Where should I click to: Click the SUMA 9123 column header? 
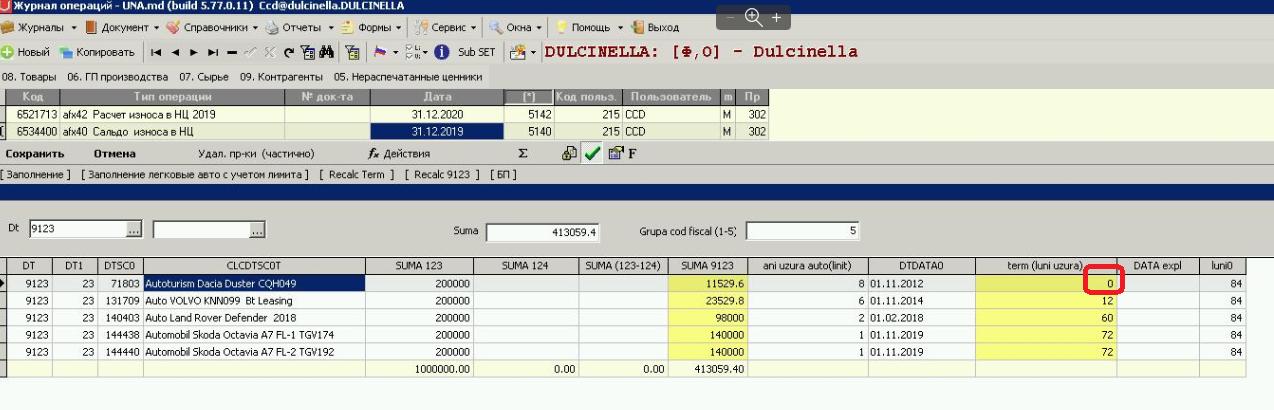(x=708, y=266)
